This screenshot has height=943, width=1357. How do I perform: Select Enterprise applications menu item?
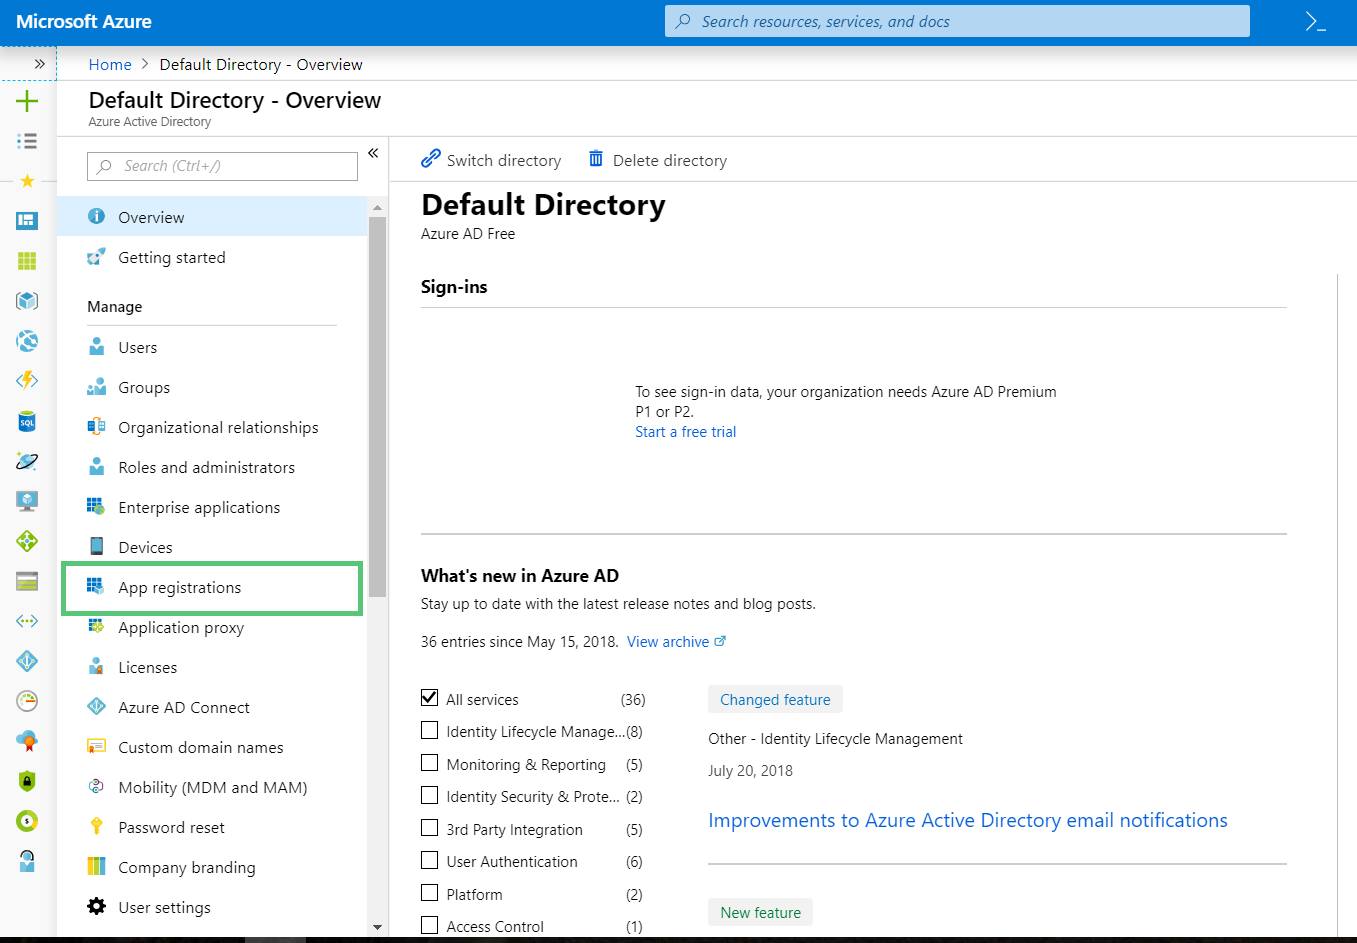tap(199, 508)
